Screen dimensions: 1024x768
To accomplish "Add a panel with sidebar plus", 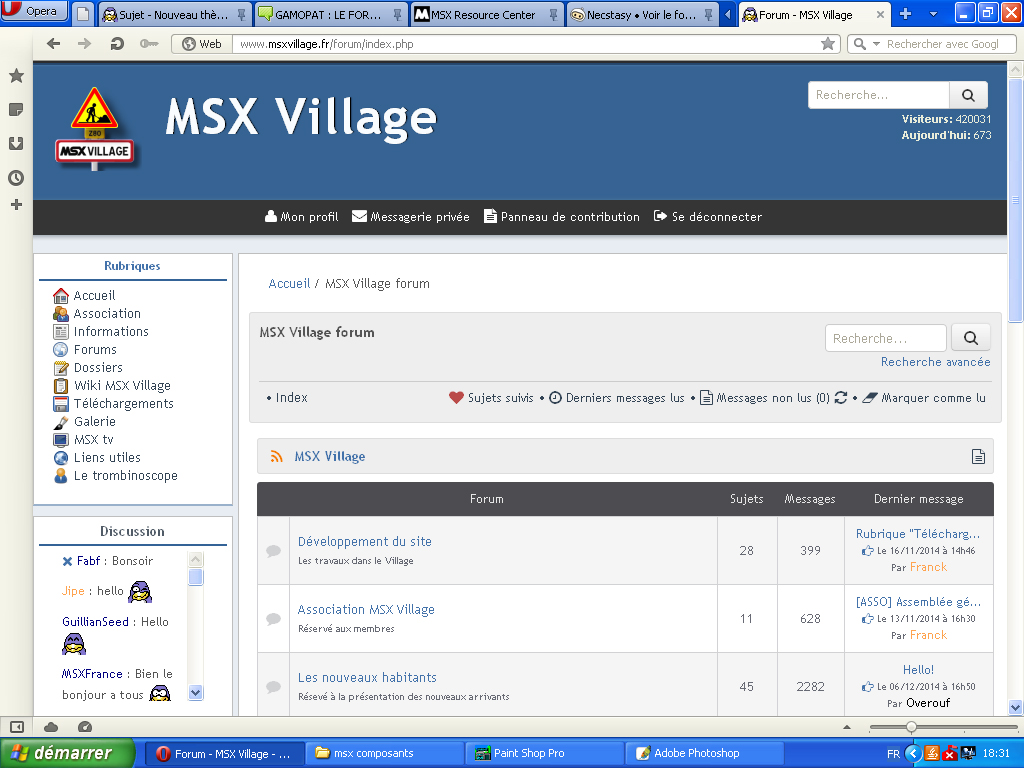I will tap(16, 205).
